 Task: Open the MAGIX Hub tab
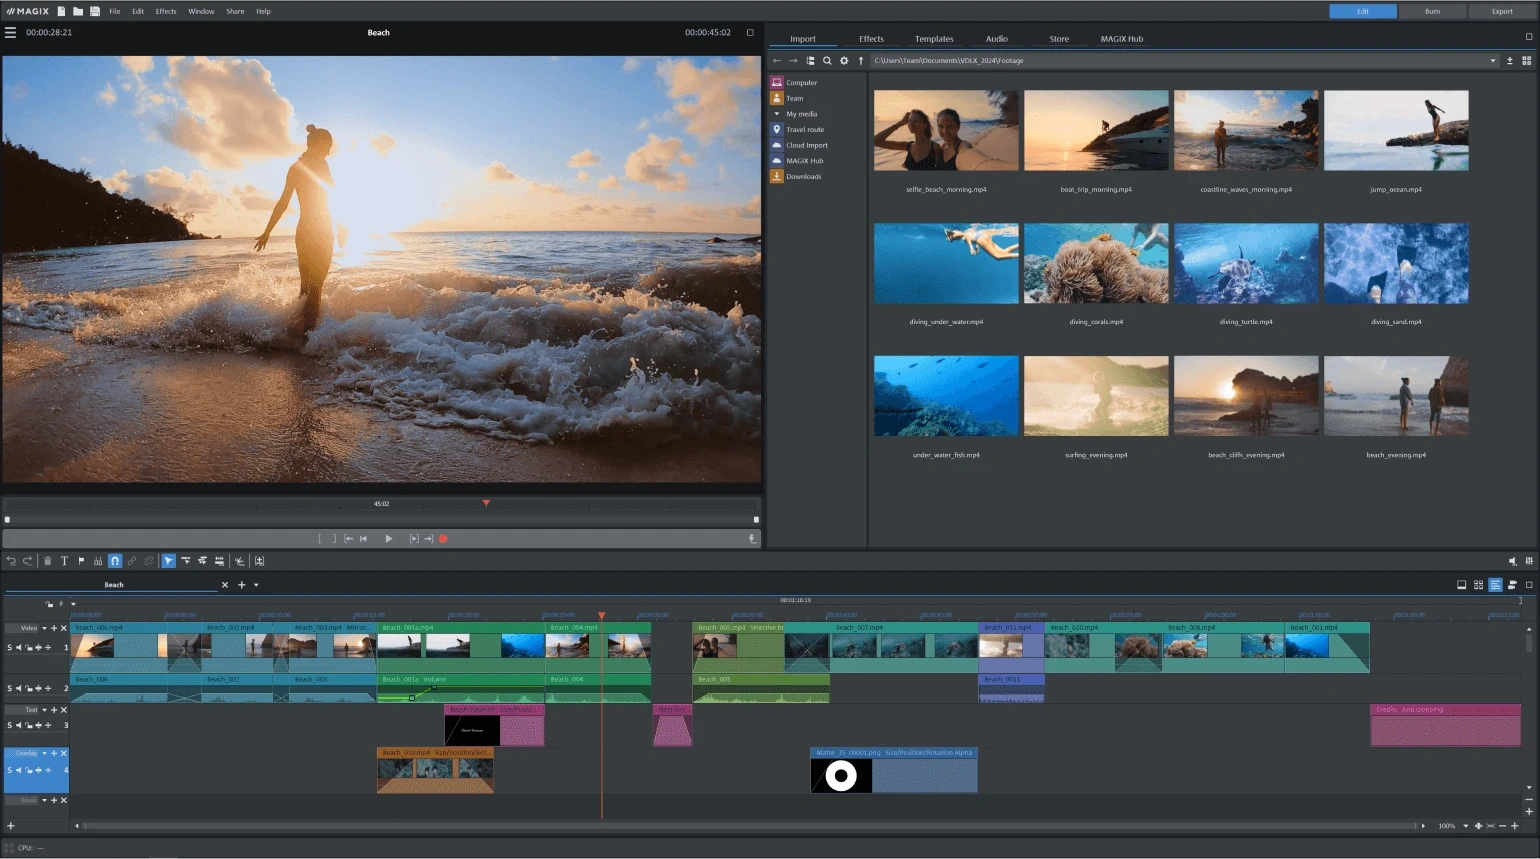tap(1122, 39)
